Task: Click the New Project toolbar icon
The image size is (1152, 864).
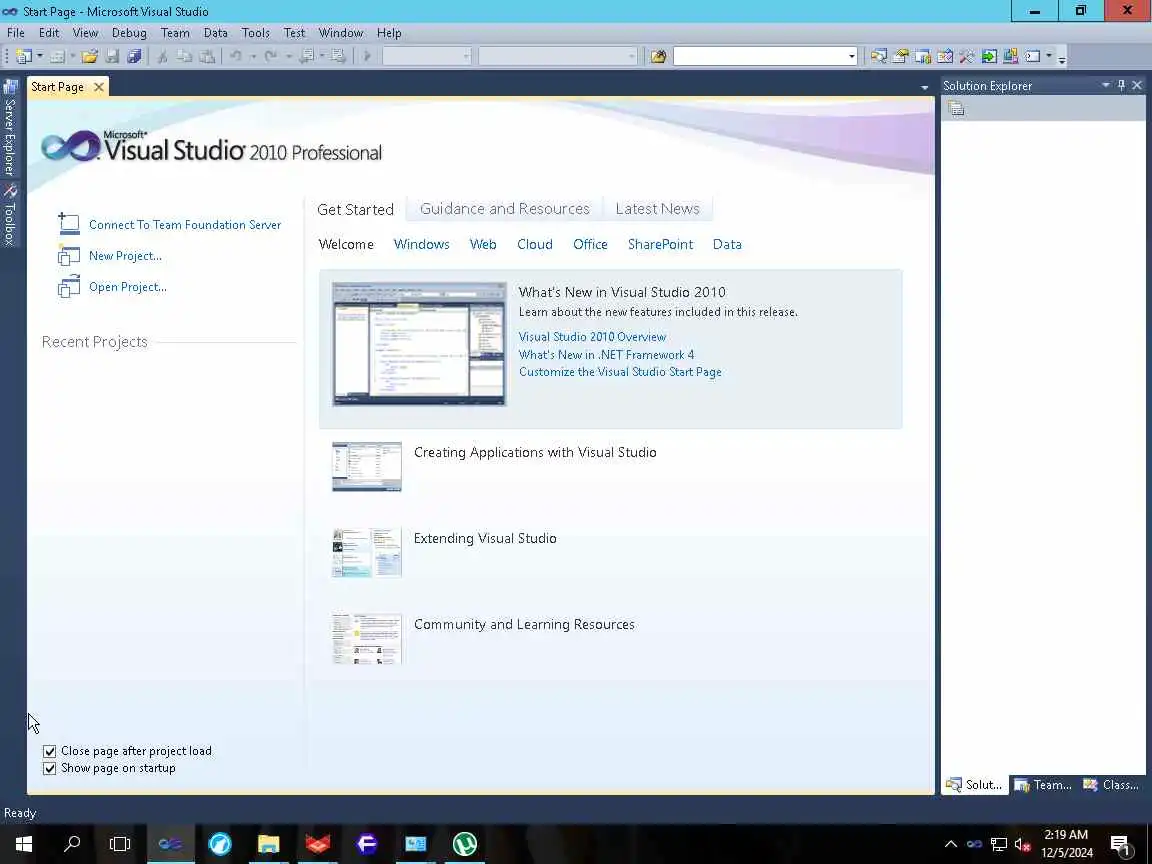Action: tap(24, 56)
